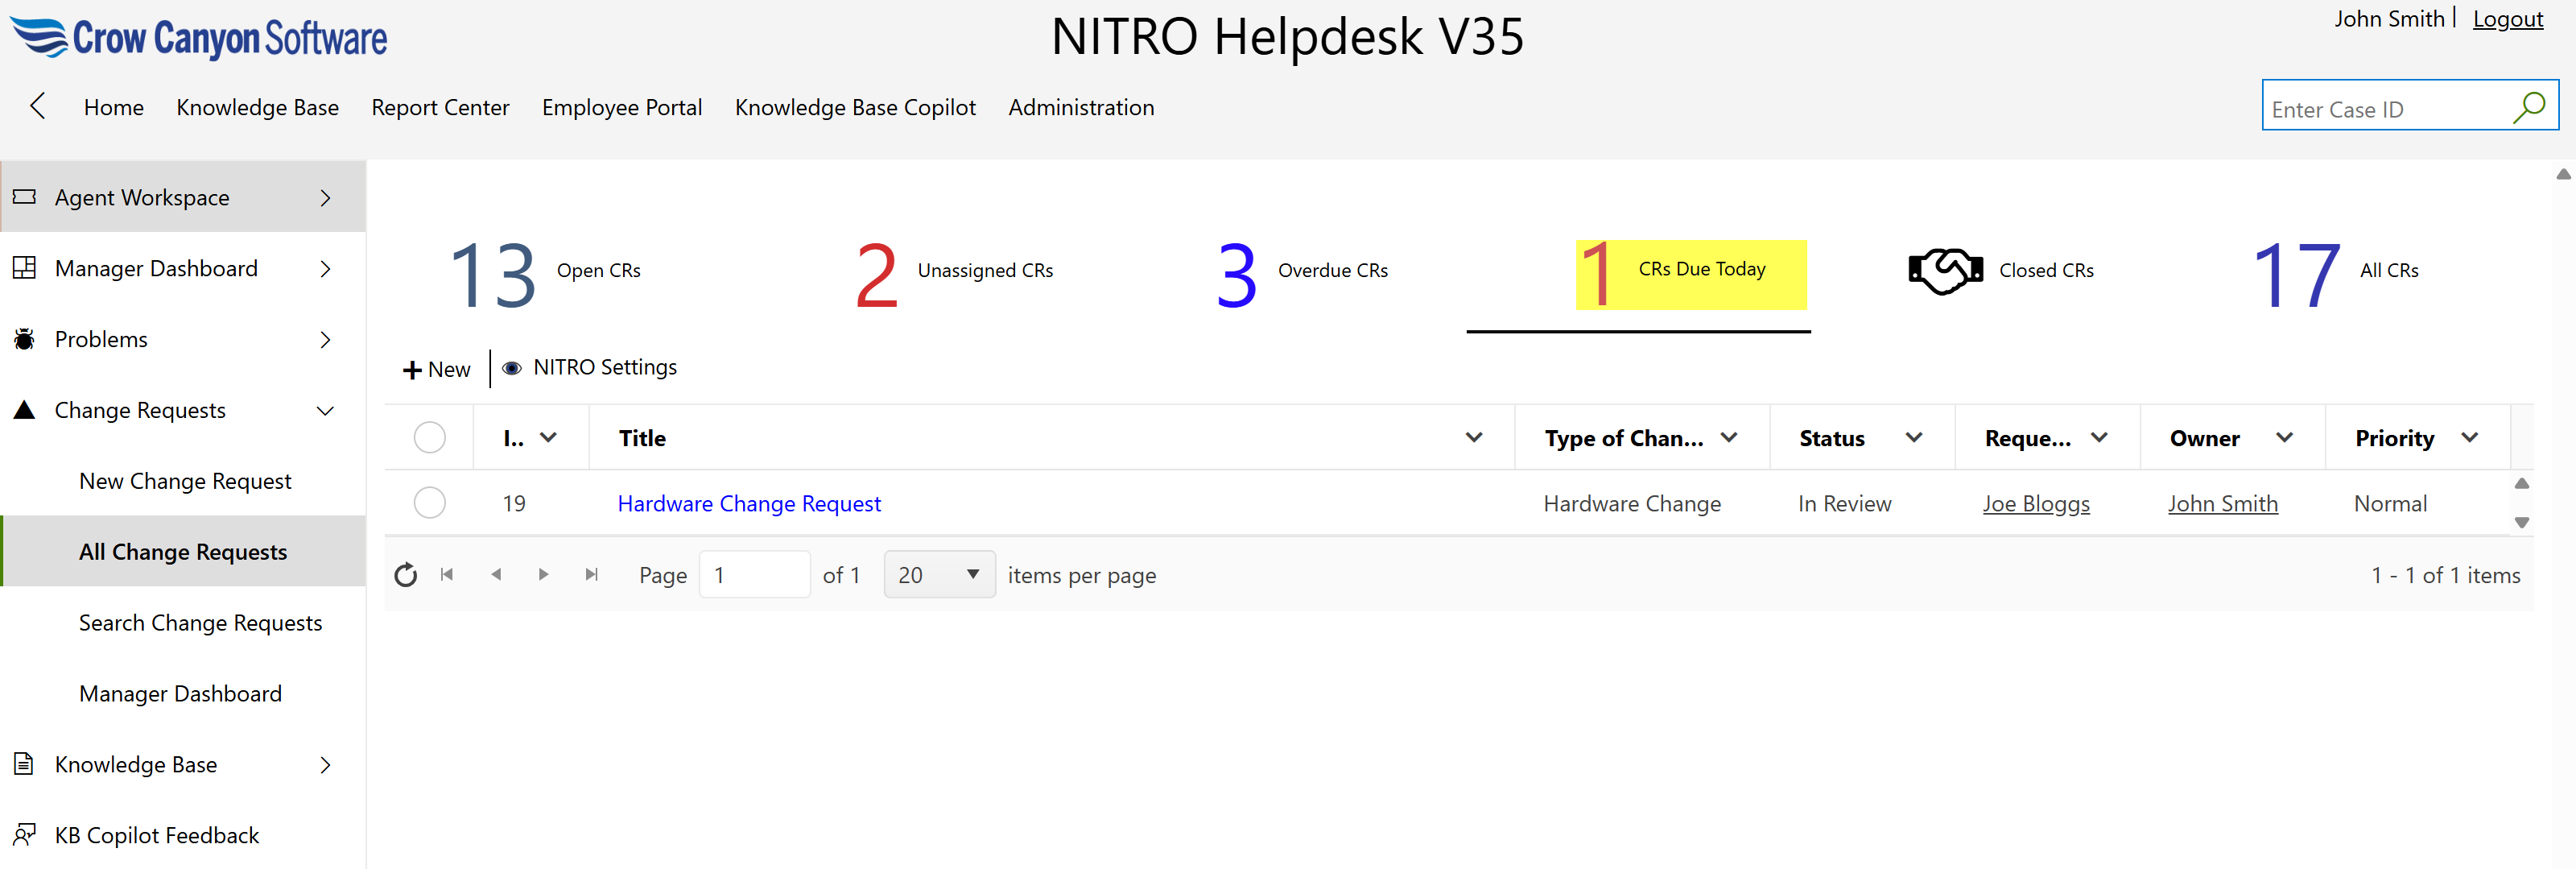Image resolution: width=2576 pixels, height=869 pixels.
Task: Click the select-all circle in the grid header
Action: click(430, 437)
